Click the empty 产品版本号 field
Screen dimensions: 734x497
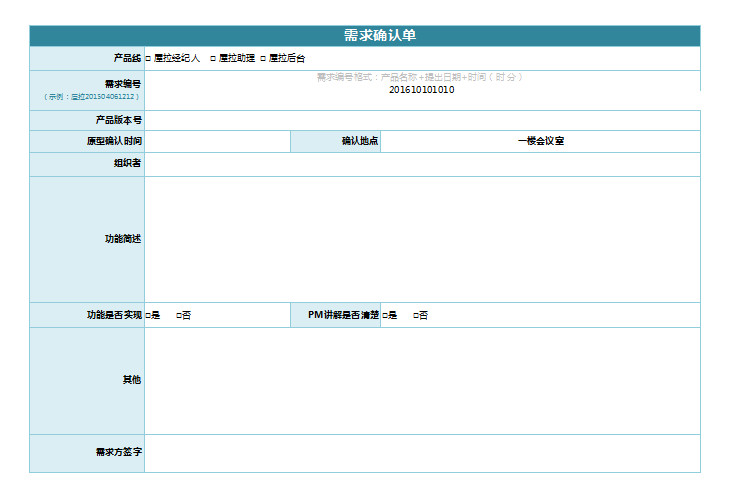click(x=422, y=120)
